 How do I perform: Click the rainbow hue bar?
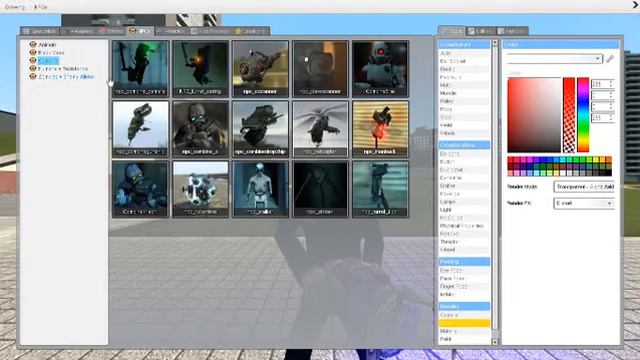(x=583, y=115)
